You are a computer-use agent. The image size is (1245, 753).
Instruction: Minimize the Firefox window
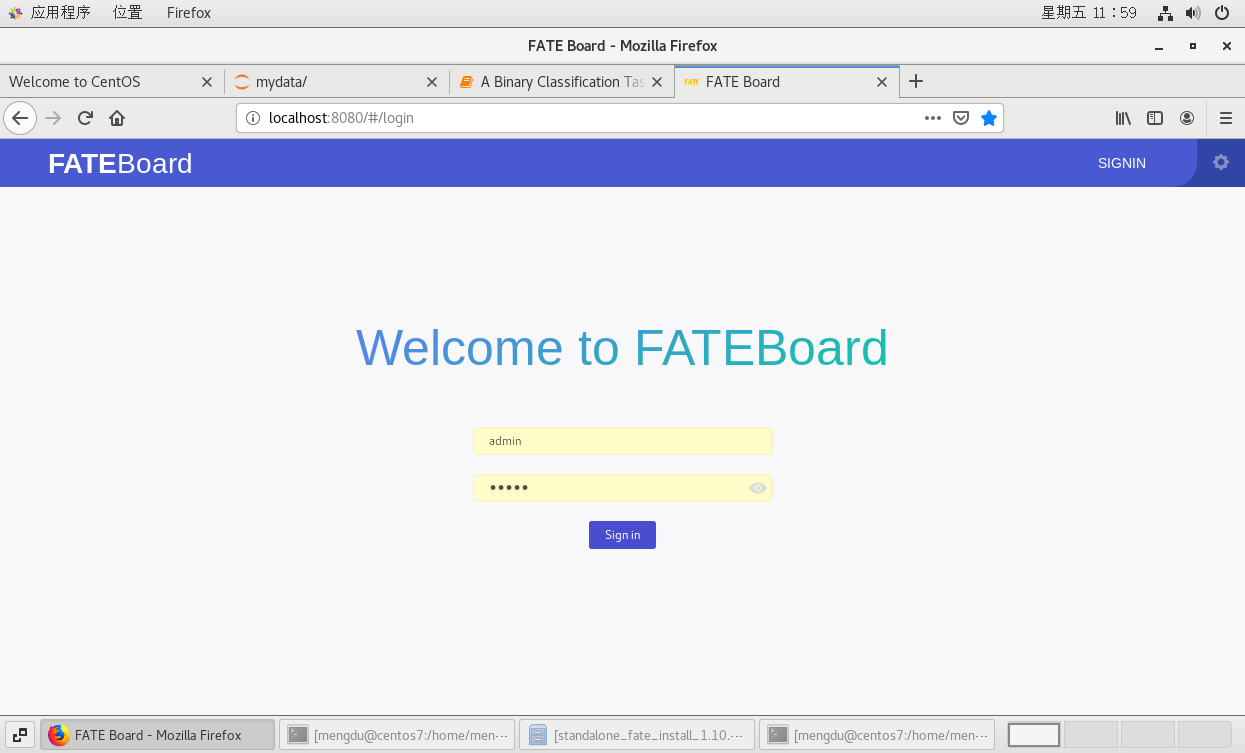click(x=1159, y=47)
